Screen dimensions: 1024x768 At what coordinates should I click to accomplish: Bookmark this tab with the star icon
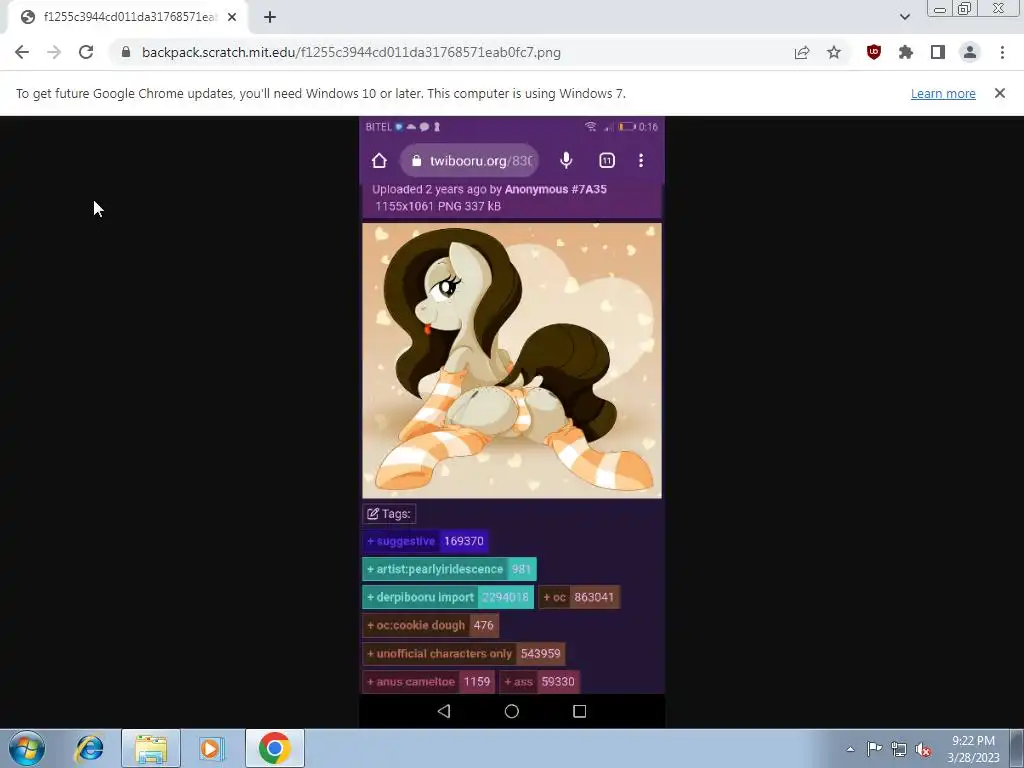click(x=834, y=52)
